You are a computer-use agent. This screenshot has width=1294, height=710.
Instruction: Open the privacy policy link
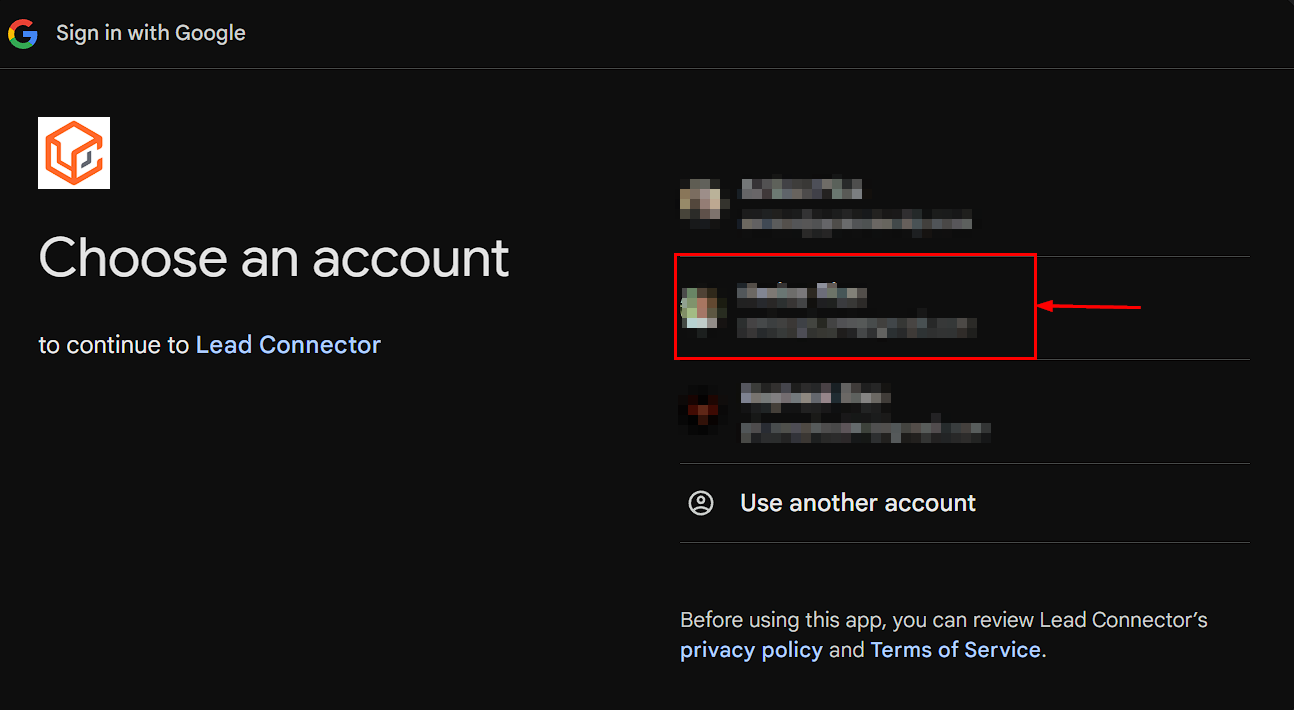[x=751, y=649]
